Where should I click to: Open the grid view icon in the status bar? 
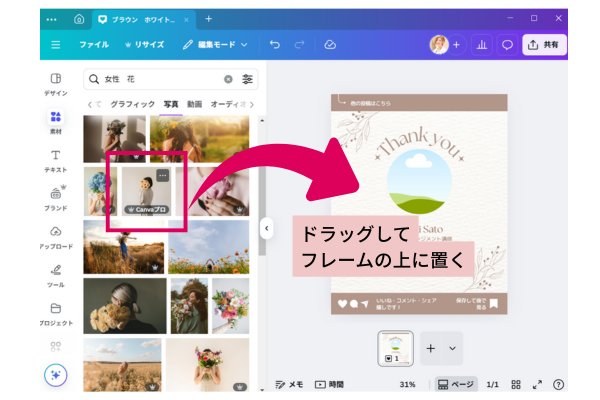[516, 384]
